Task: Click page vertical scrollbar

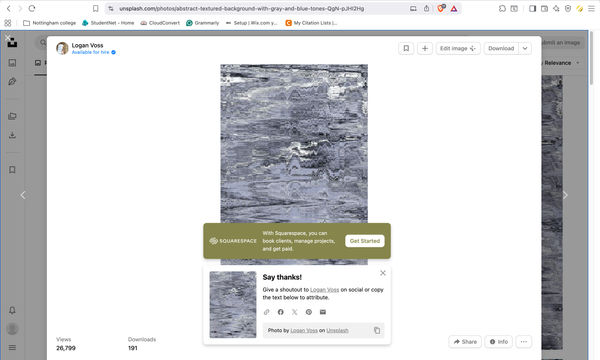Action: pos(592,57)
